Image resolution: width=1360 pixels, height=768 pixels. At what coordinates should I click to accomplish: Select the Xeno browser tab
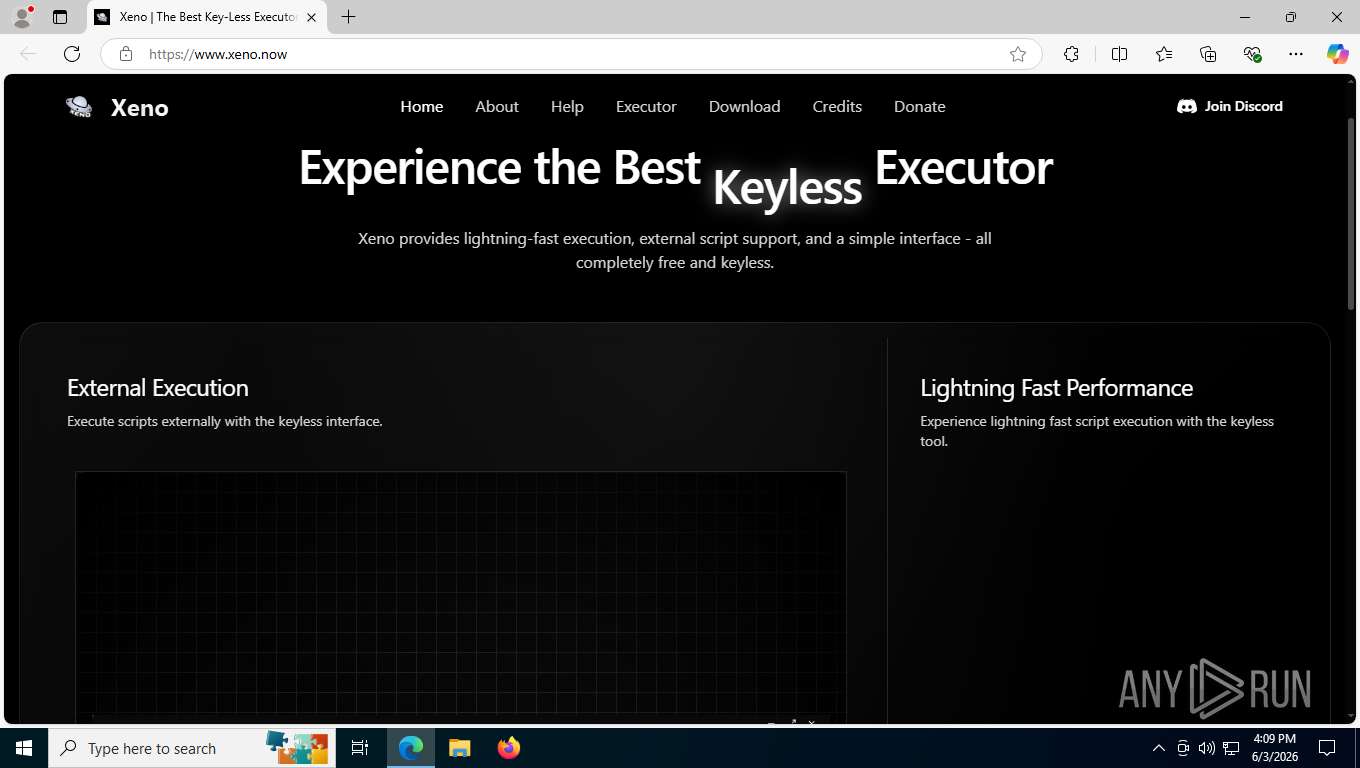pos(207,17)
